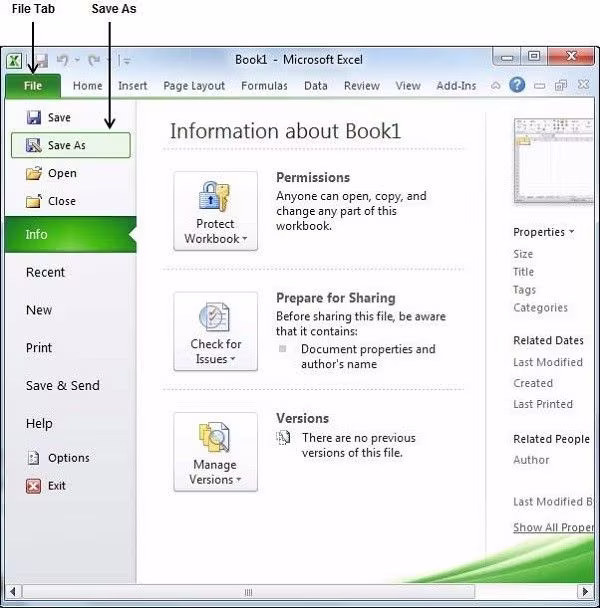Viewport: 600px width, 608px height.
Task: Click the Author label under Related People
Action: point(531,460)
